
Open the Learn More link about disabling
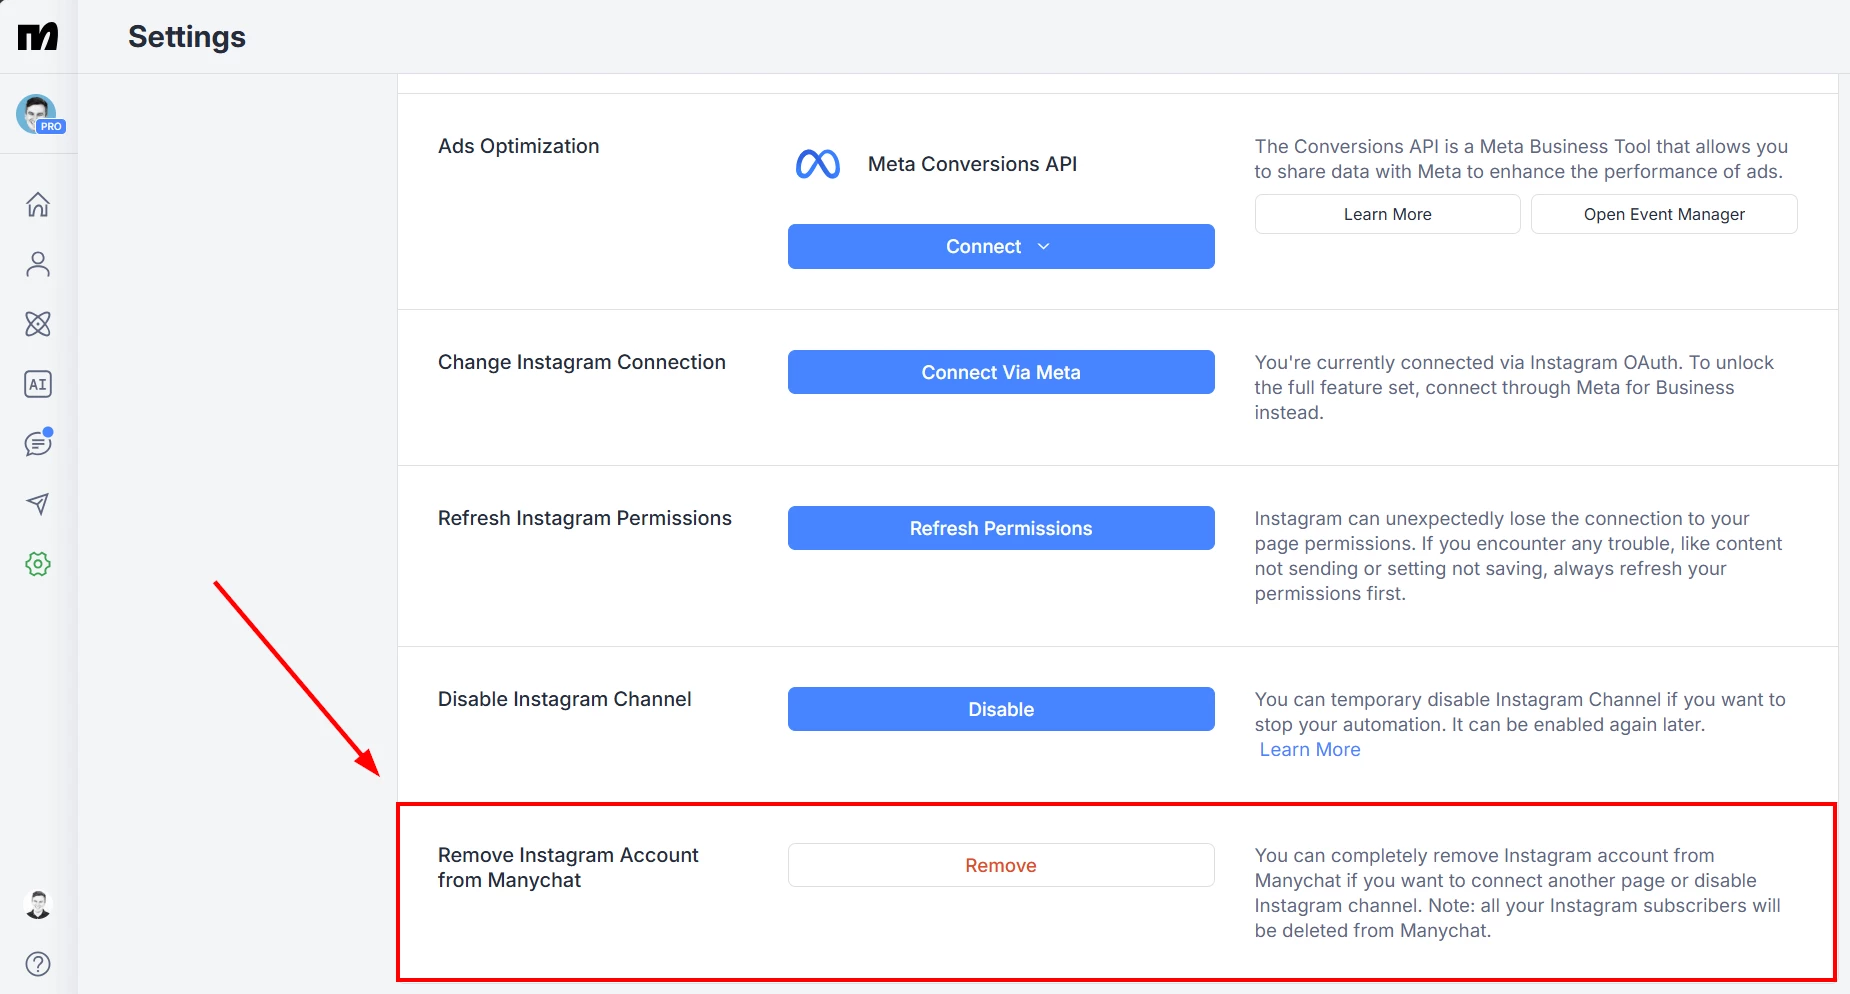coord(1310,750)
